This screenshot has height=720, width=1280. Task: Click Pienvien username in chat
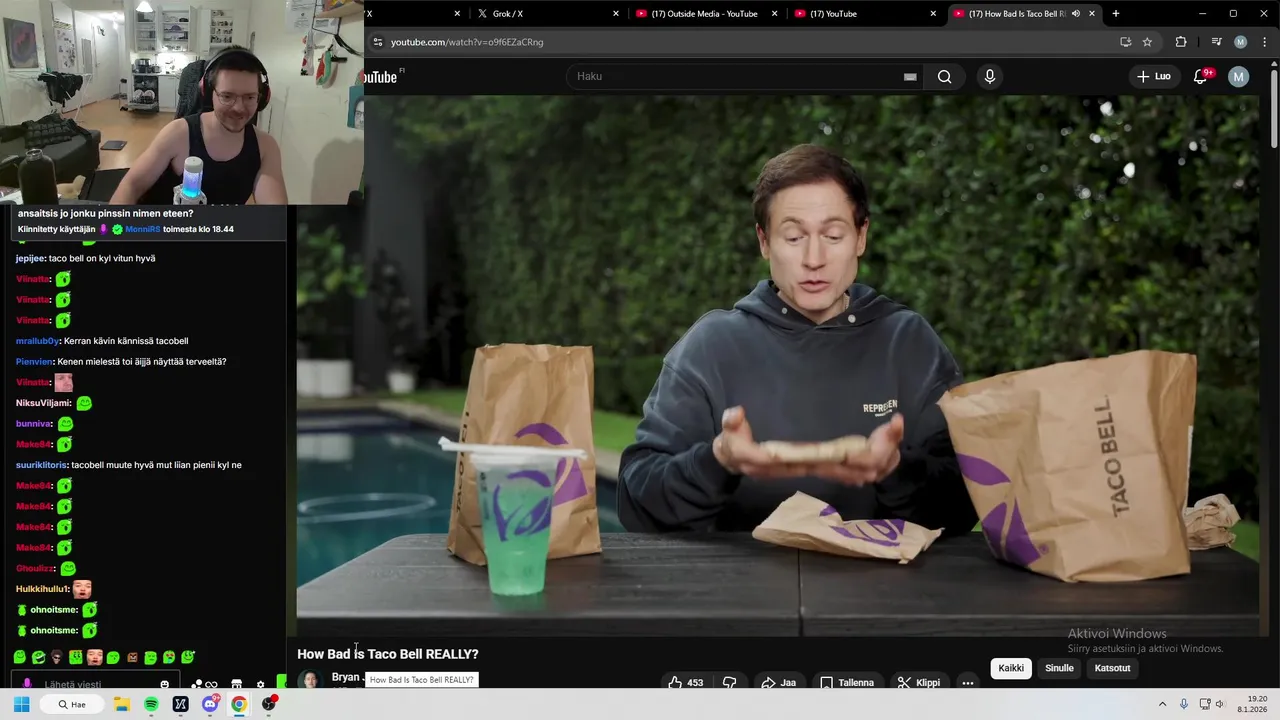(x=34, y=362)
